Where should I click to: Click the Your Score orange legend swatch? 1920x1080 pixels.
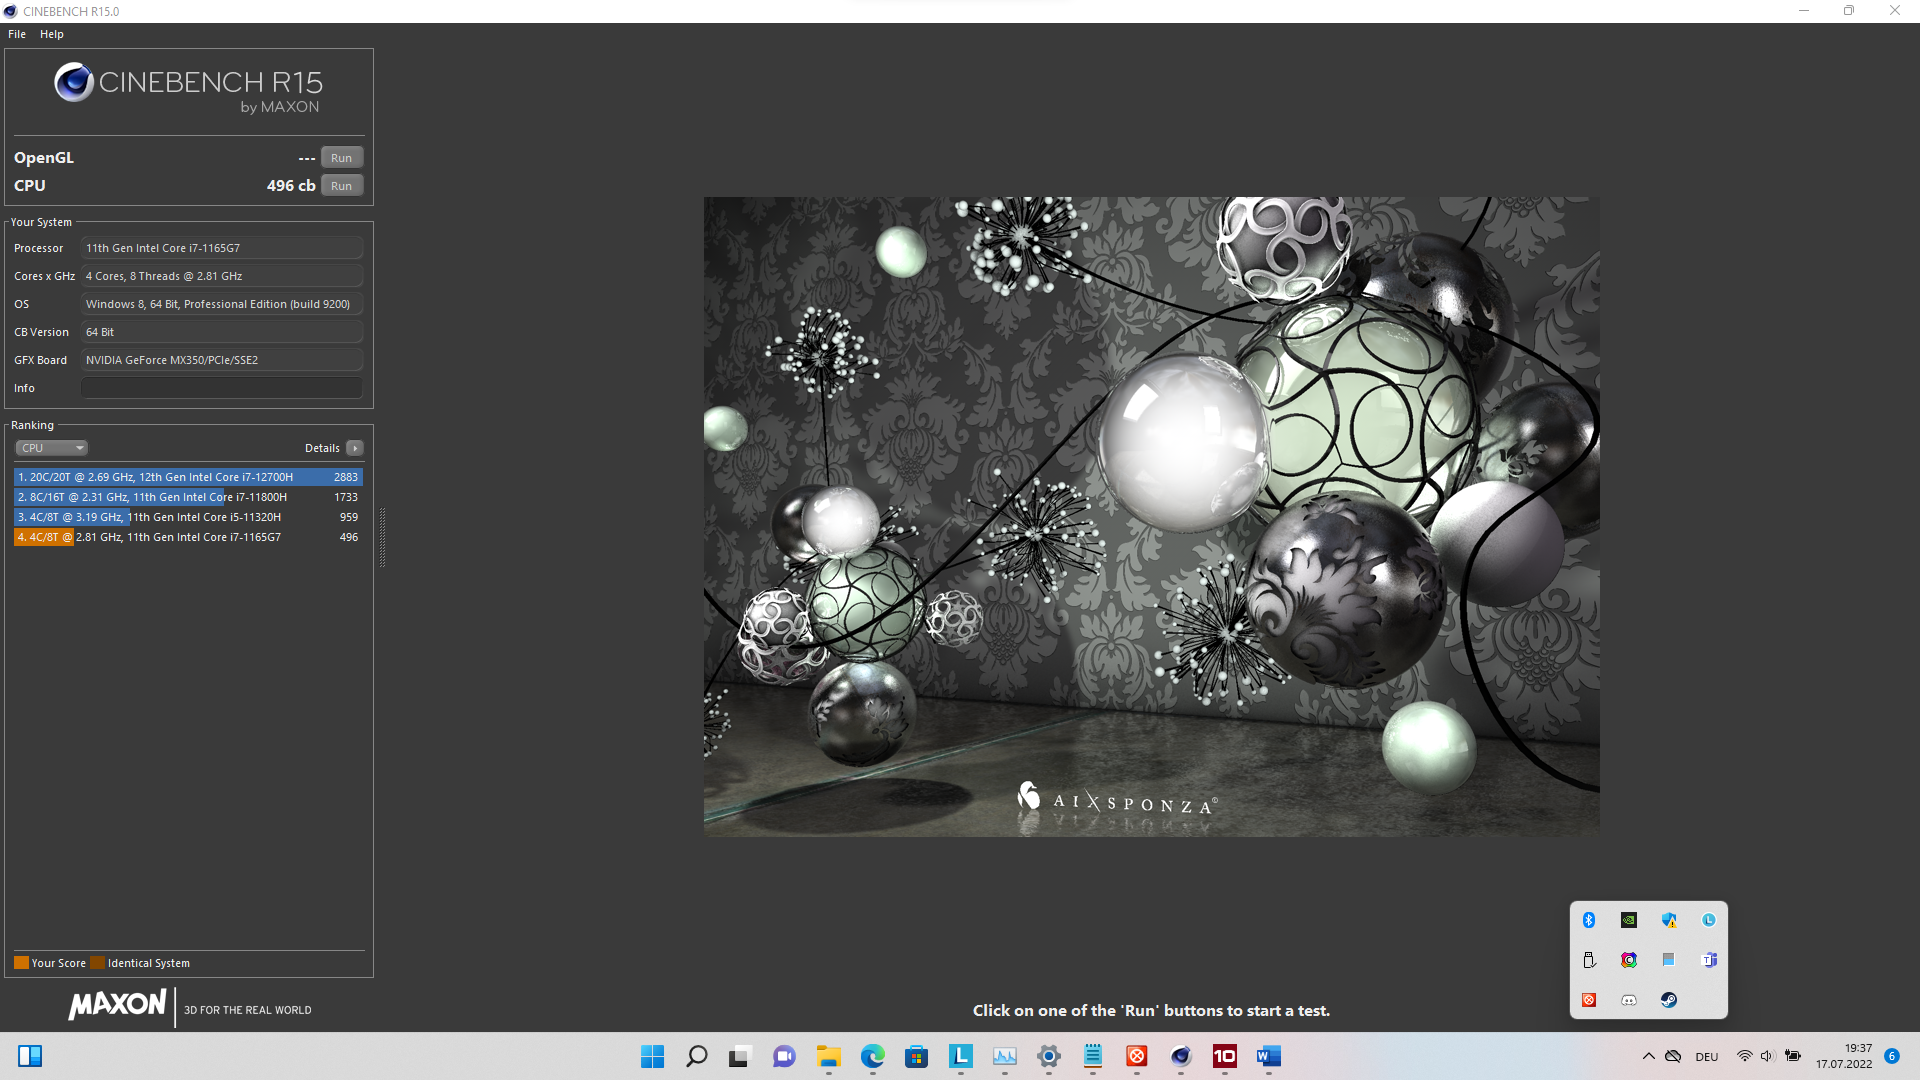21,963
